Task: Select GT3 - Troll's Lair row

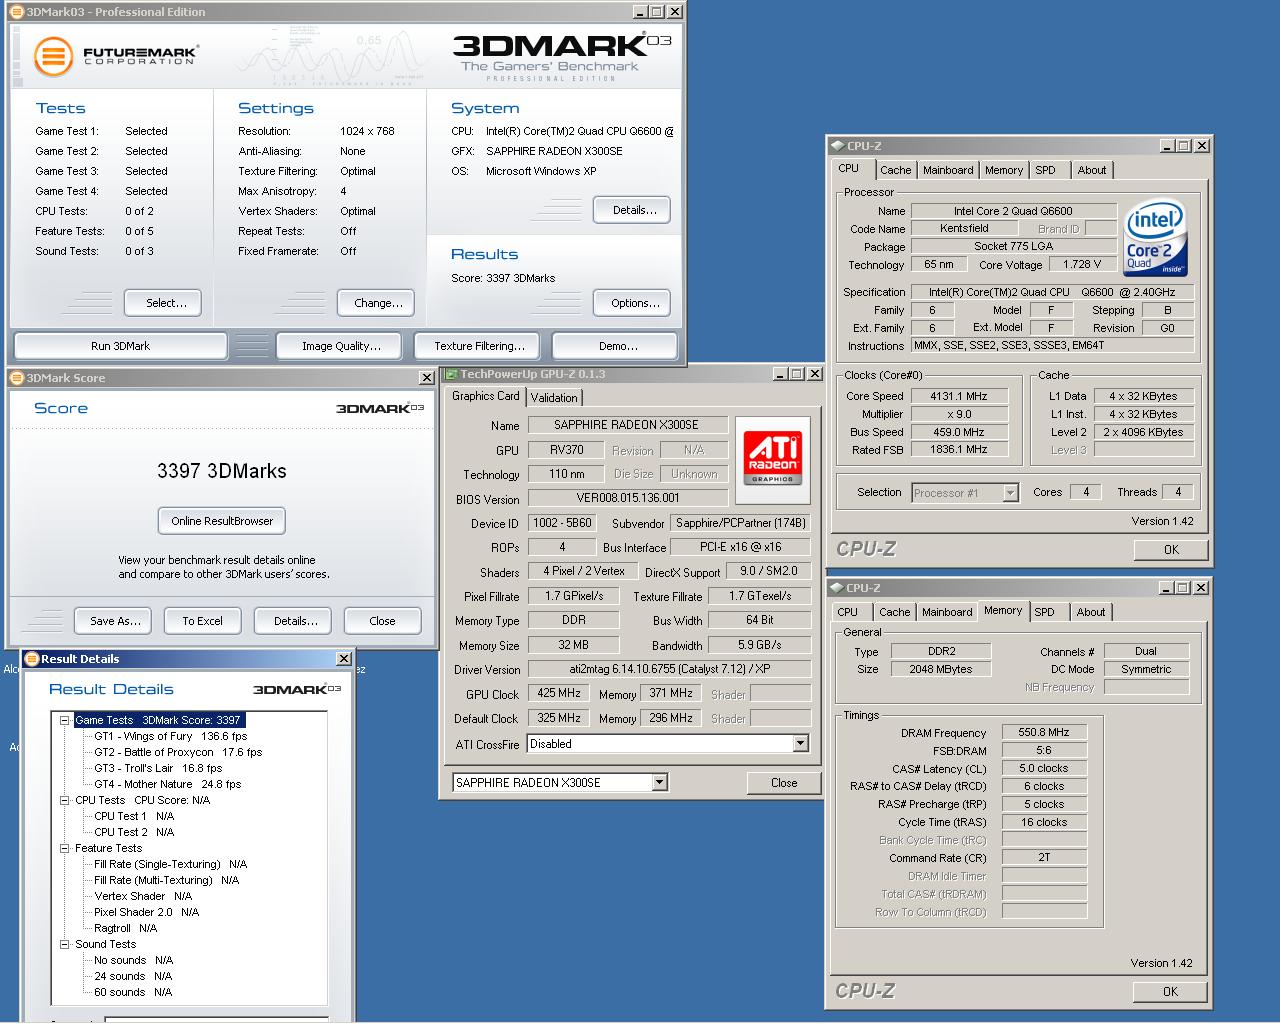Action: pos(158,768)
